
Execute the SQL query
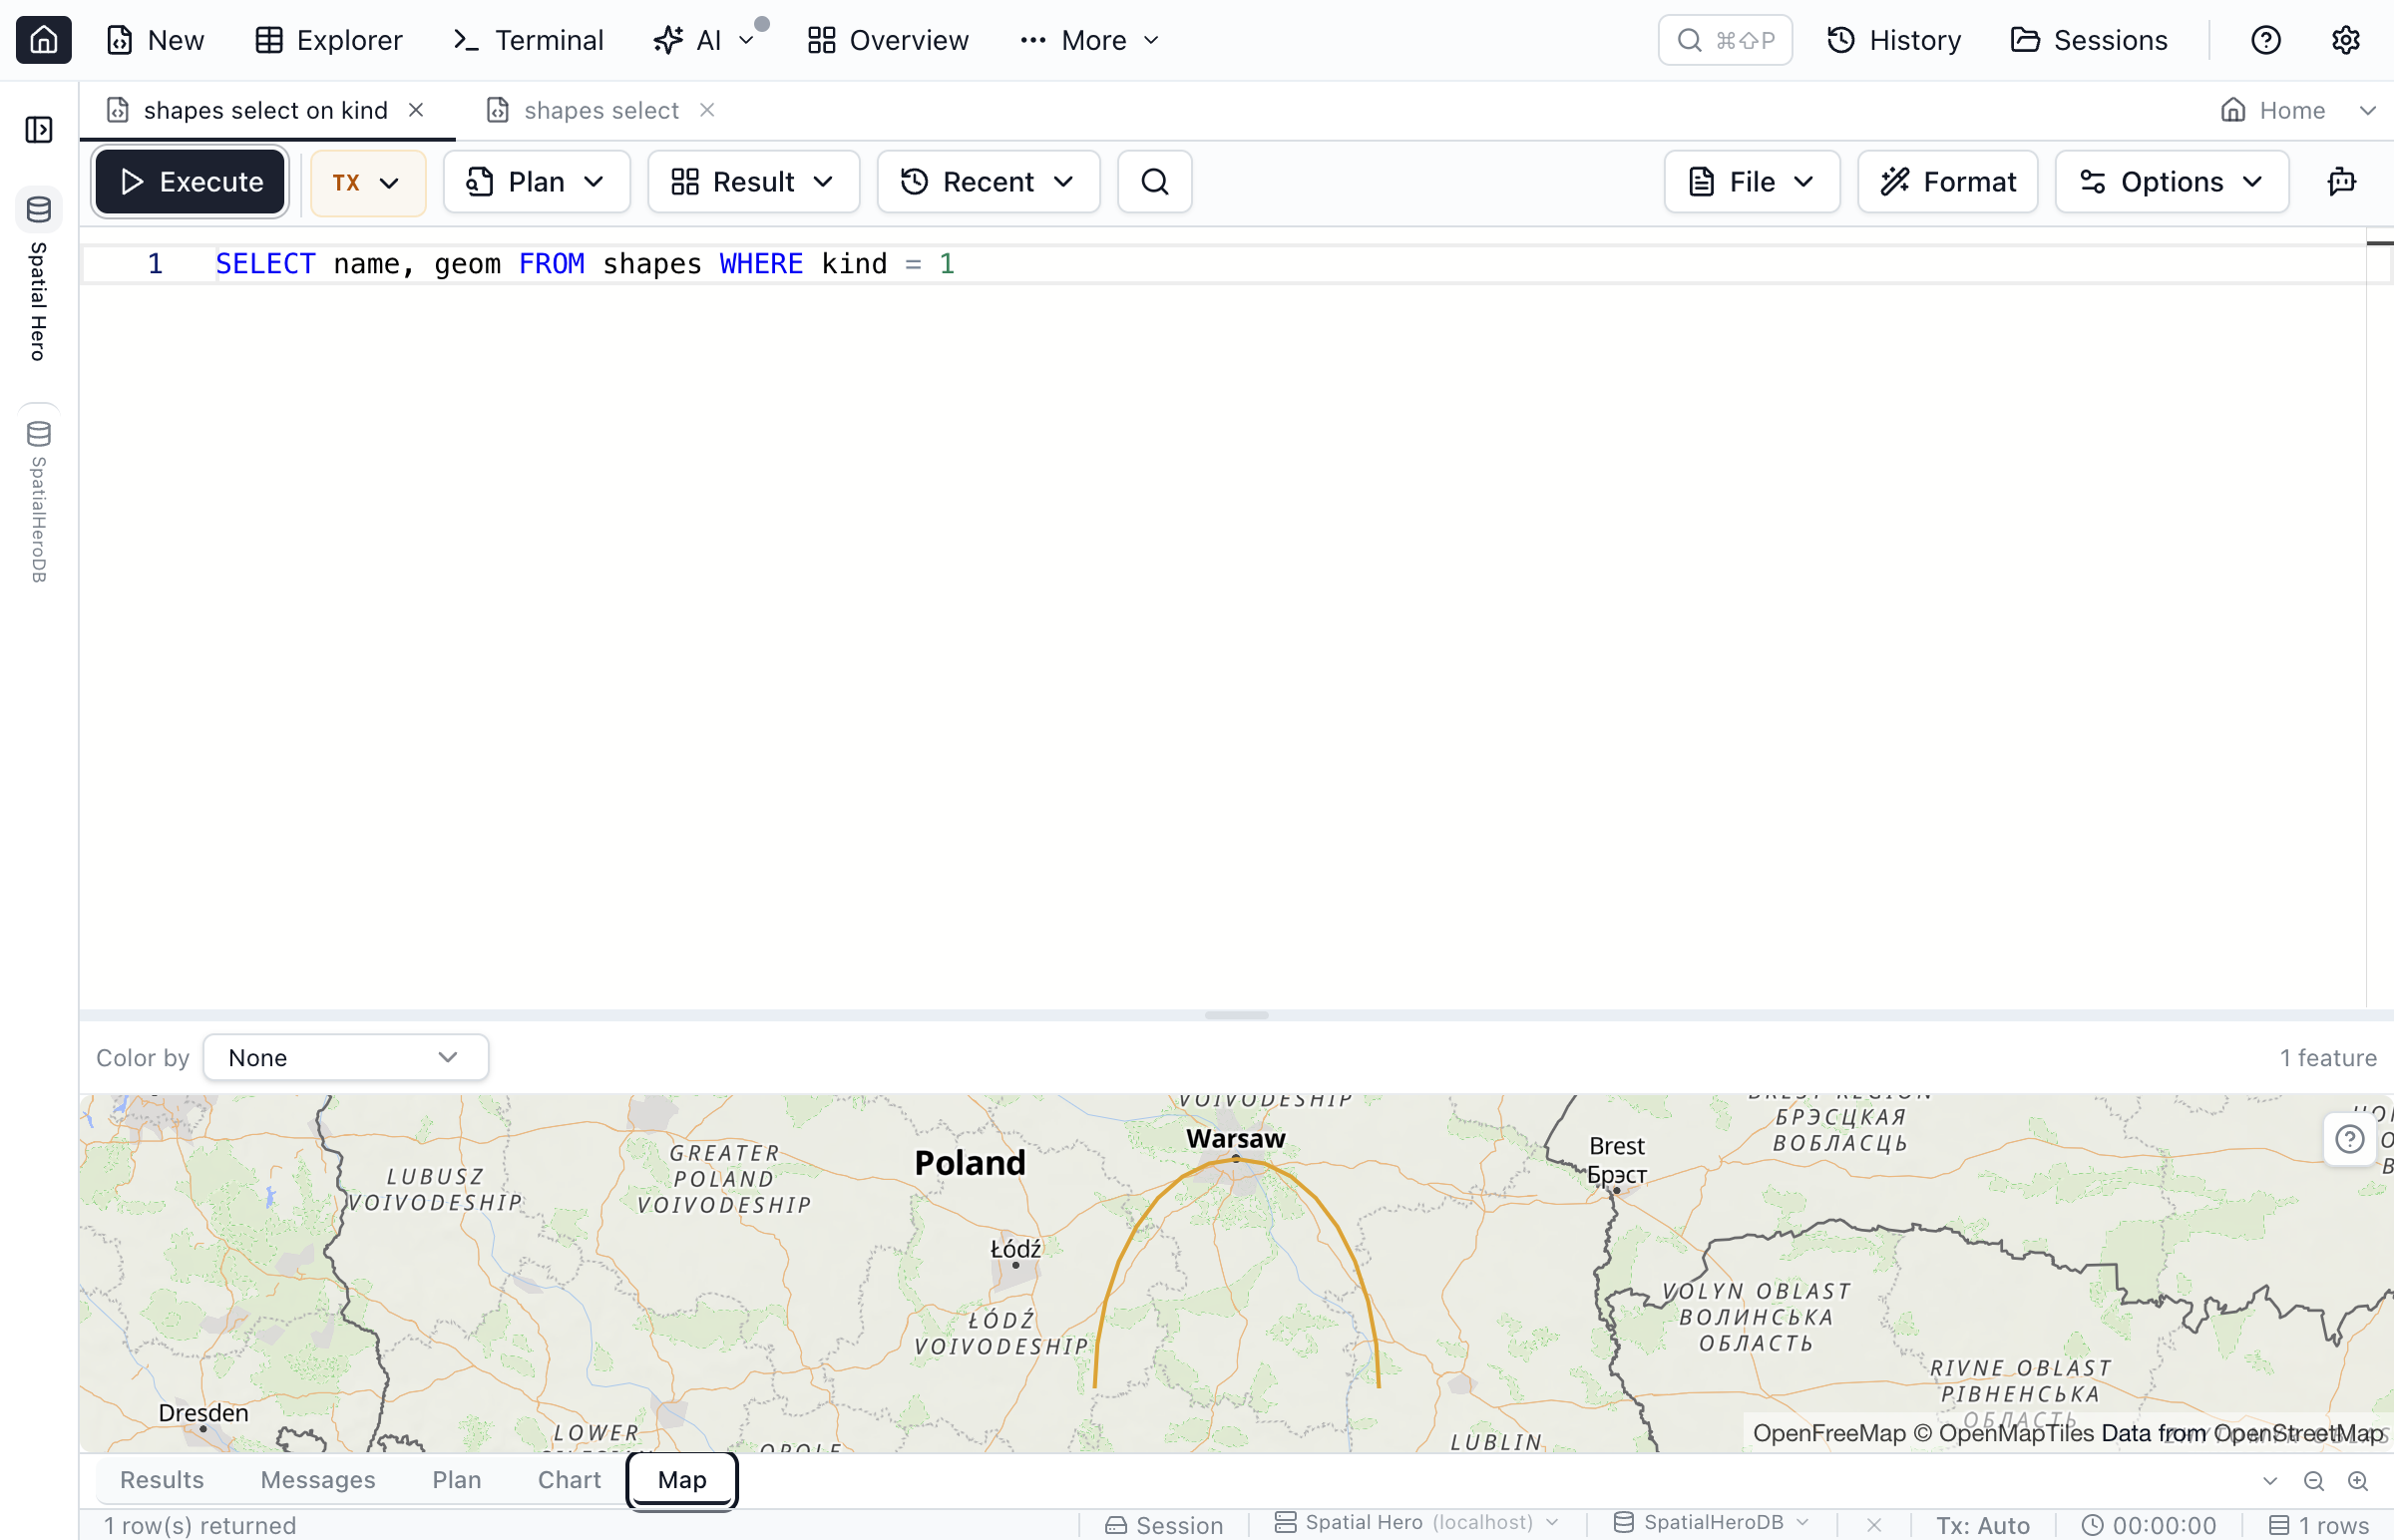click(190, 182)
